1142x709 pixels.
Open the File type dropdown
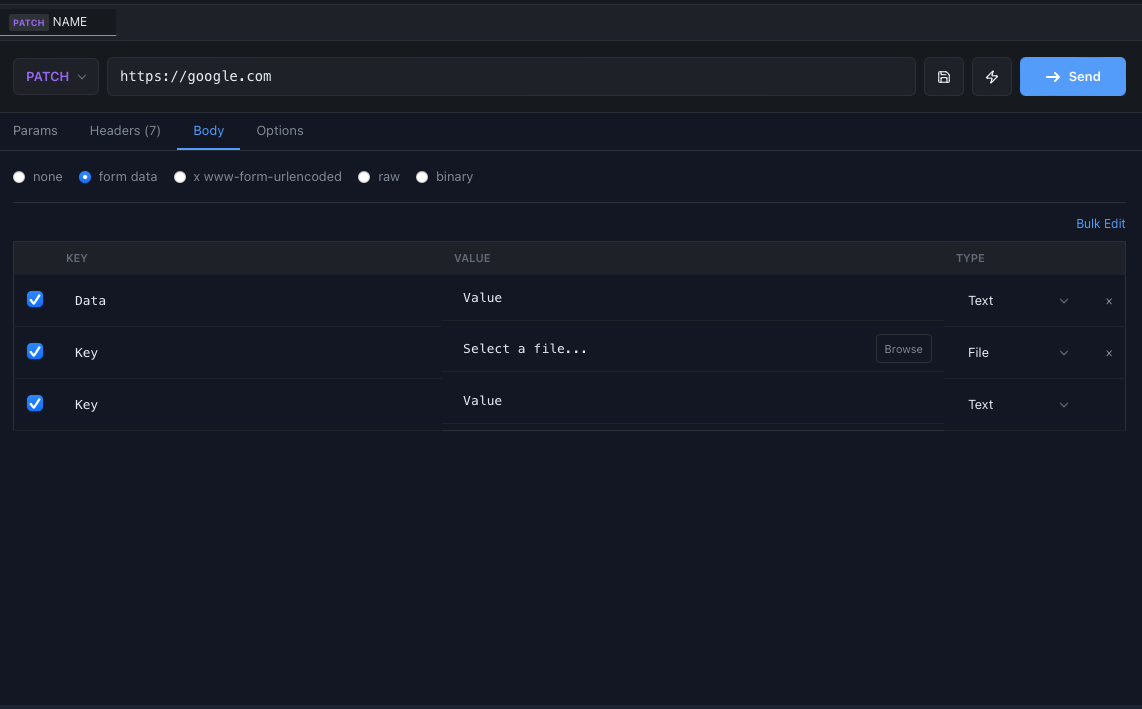click(1017, 352)
